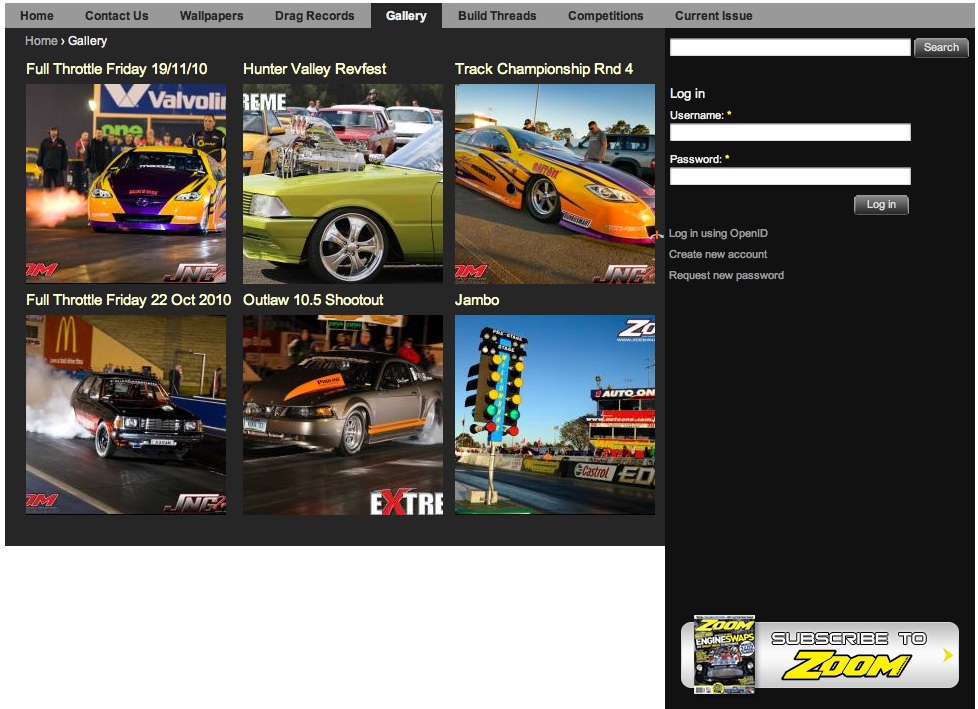View the Jambo gallery thumbnail image
978x709 pixels.
coord(554,415)
